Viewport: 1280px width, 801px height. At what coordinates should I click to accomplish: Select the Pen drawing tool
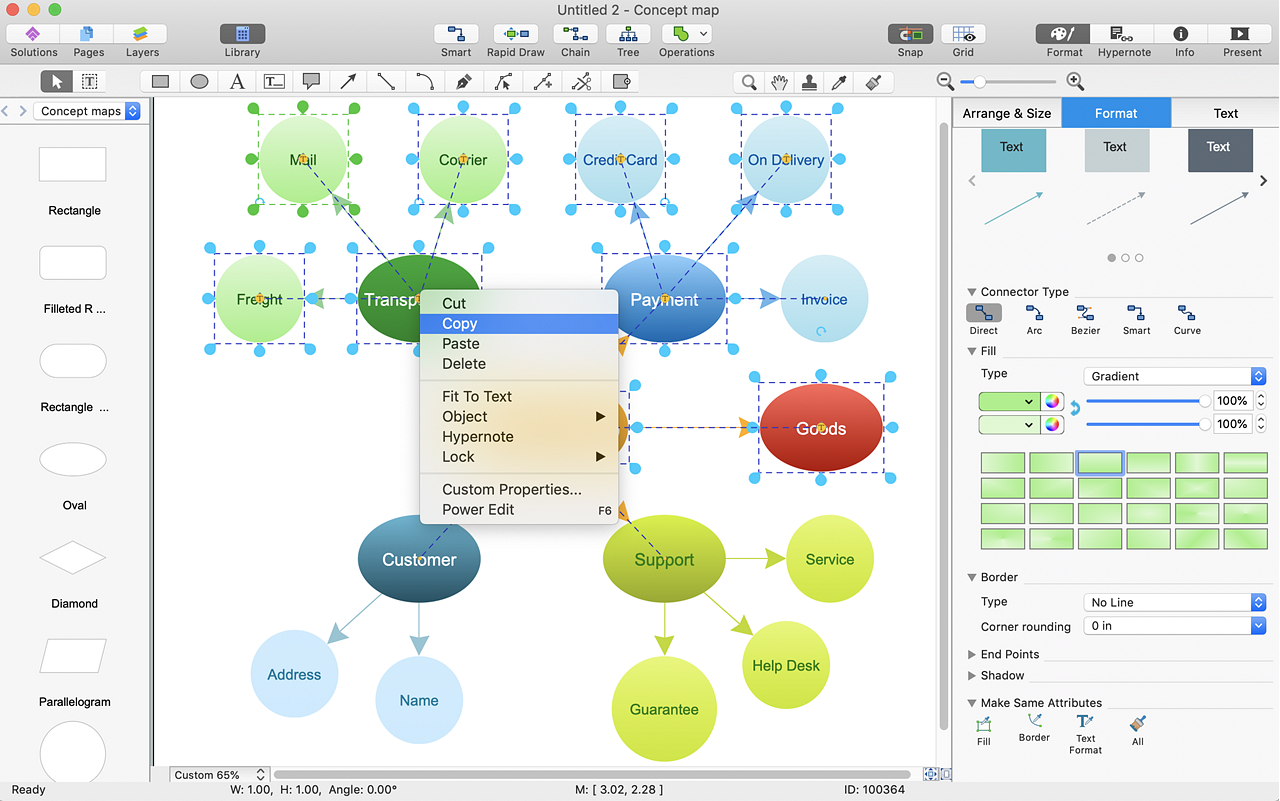463,82
